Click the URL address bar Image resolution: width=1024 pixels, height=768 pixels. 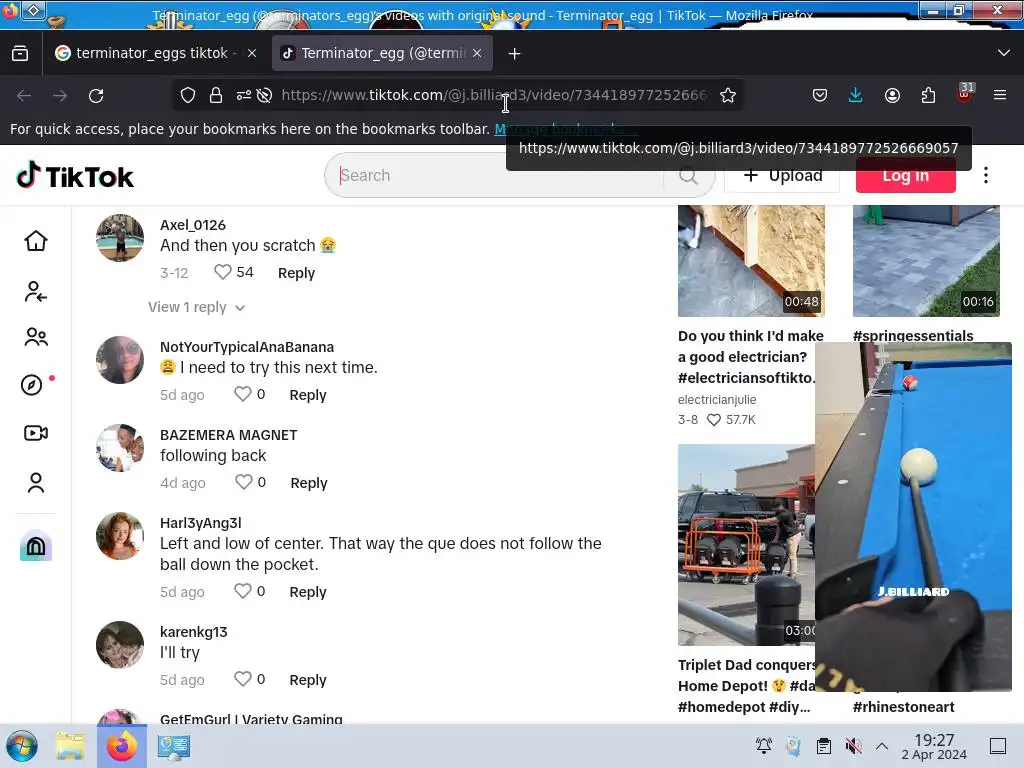(493, 95)
